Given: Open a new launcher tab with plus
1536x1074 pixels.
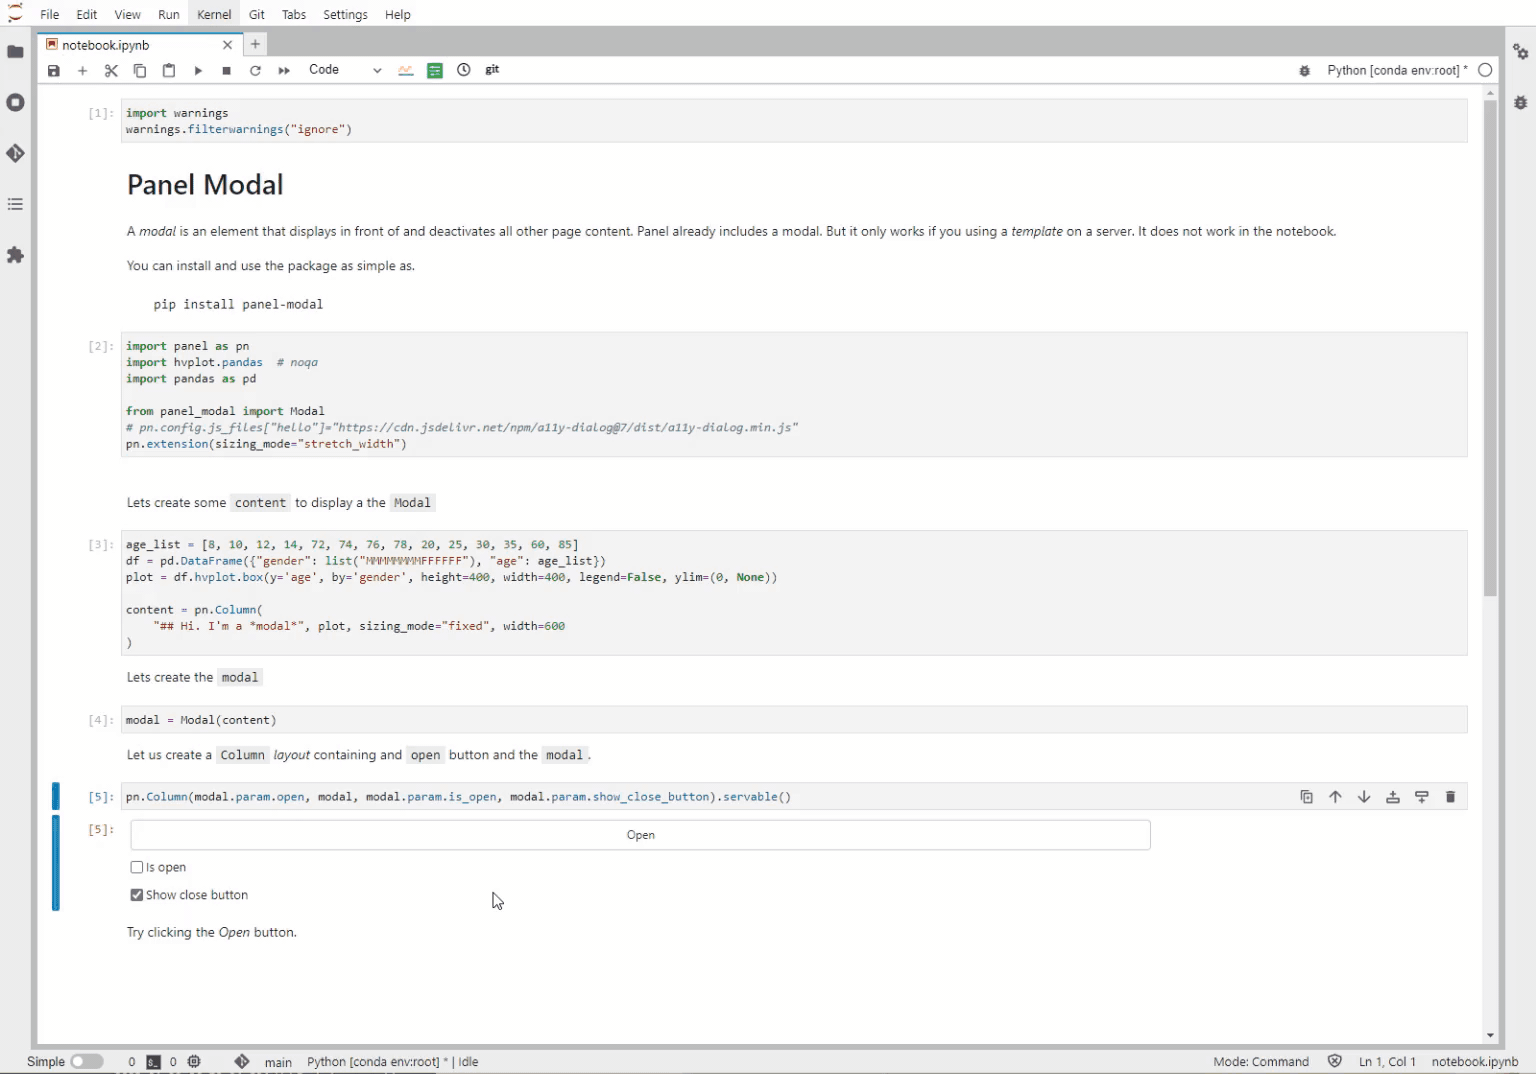Looking at the screenshot, I should point(255,44).
